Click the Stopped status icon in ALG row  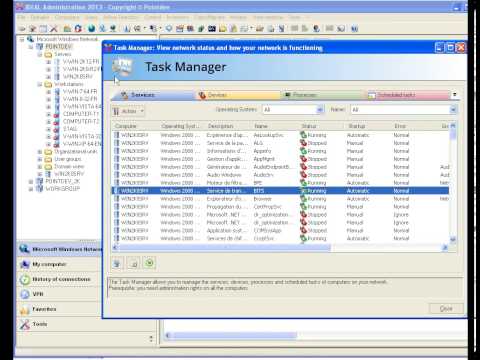point(303,143)
